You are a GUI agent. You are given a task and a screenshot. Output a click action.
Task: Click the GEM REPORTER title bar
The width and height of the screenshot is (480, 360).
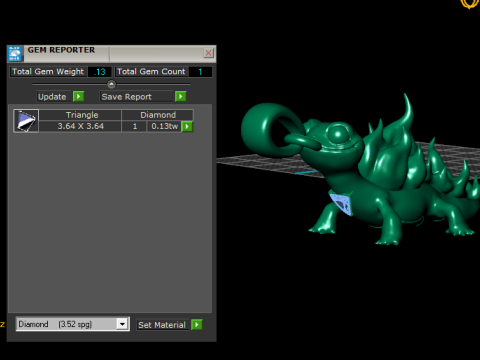113,53
